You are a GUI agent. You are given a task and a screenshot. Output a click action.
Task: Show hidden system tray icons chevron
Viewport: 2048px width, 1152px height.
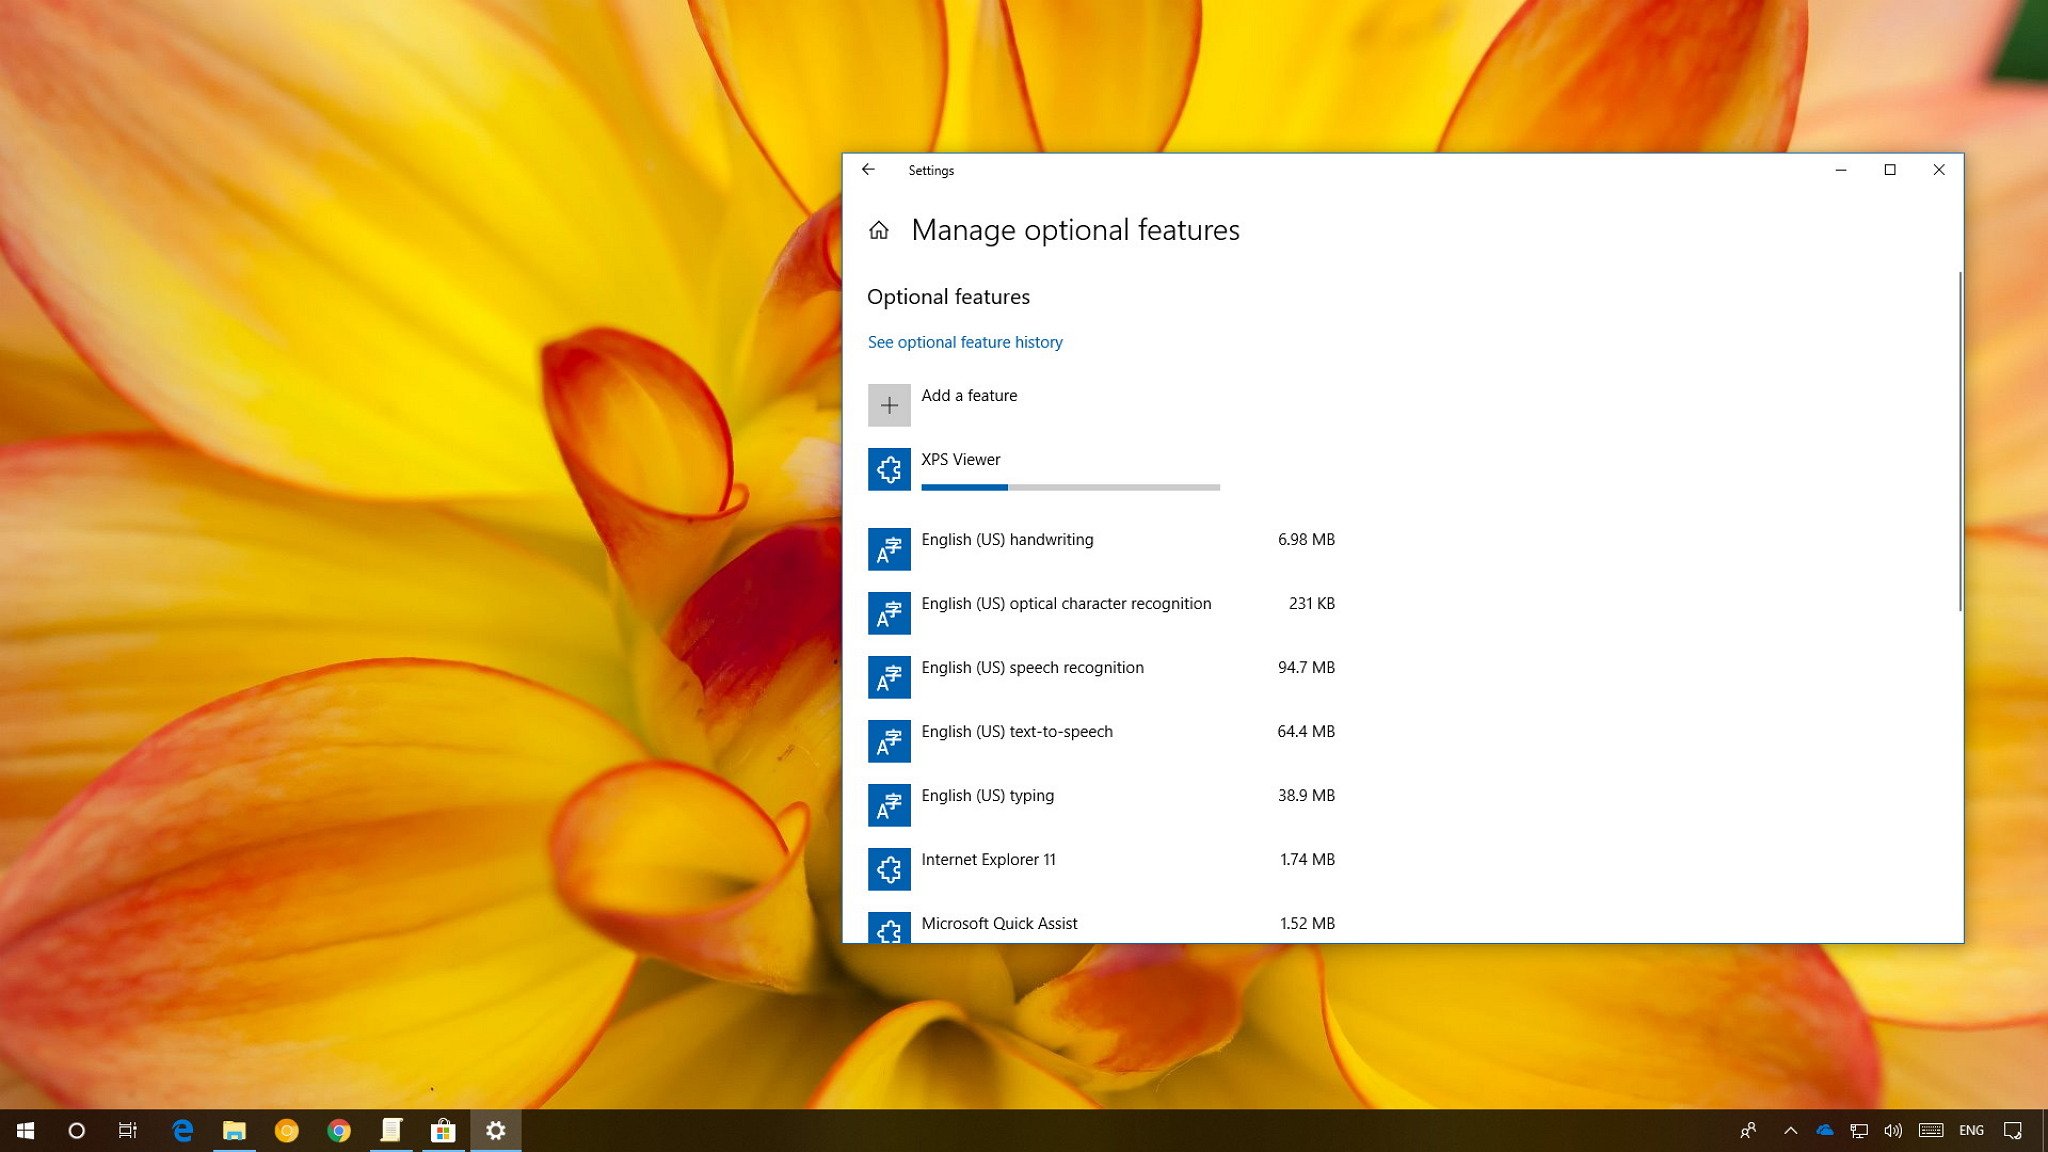(1791, 1131)
